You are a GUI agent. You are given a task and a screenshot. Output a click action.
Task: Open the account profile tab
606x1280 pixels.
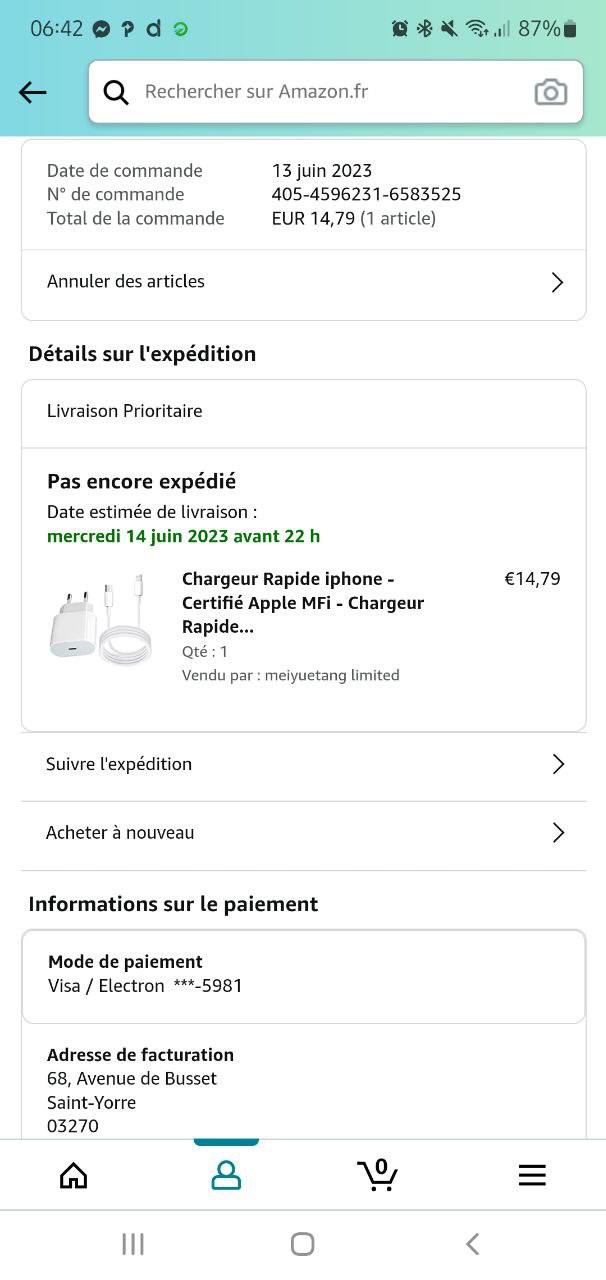pos(226,1175)
